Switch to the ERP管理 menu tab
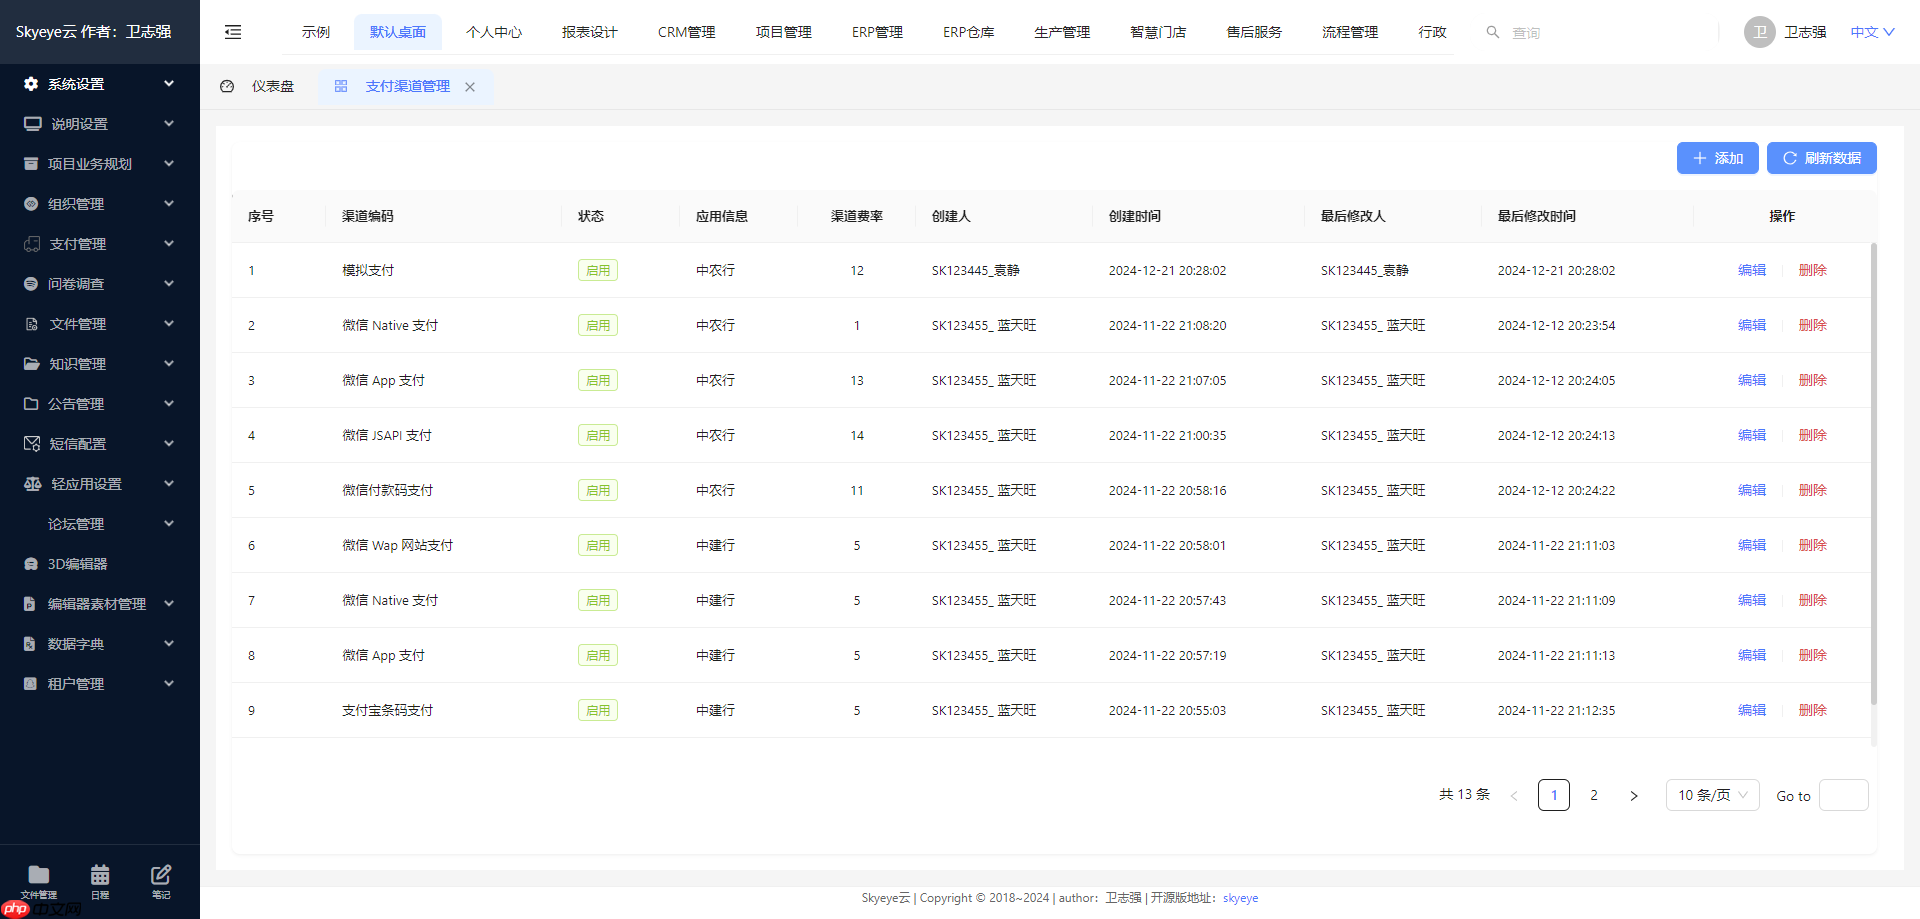Screen dimensions: 1920x919 coord(876,31)
